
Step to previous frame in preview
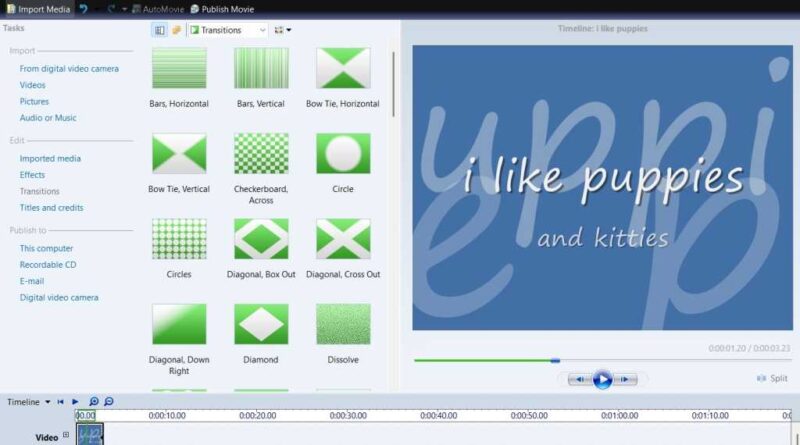[579, 379]
